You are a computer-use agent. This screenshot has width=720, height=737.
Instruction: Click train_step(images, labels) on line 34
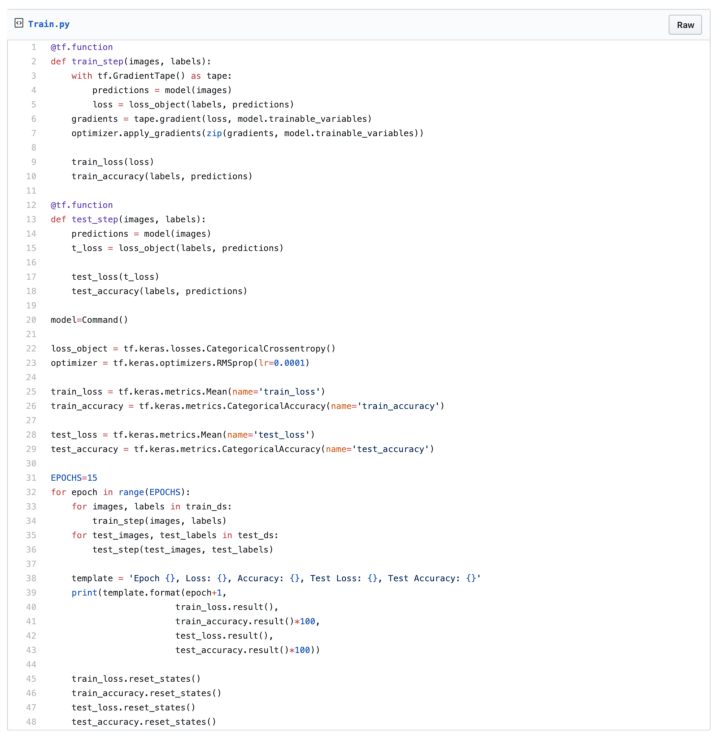click(x=159, y=521)
